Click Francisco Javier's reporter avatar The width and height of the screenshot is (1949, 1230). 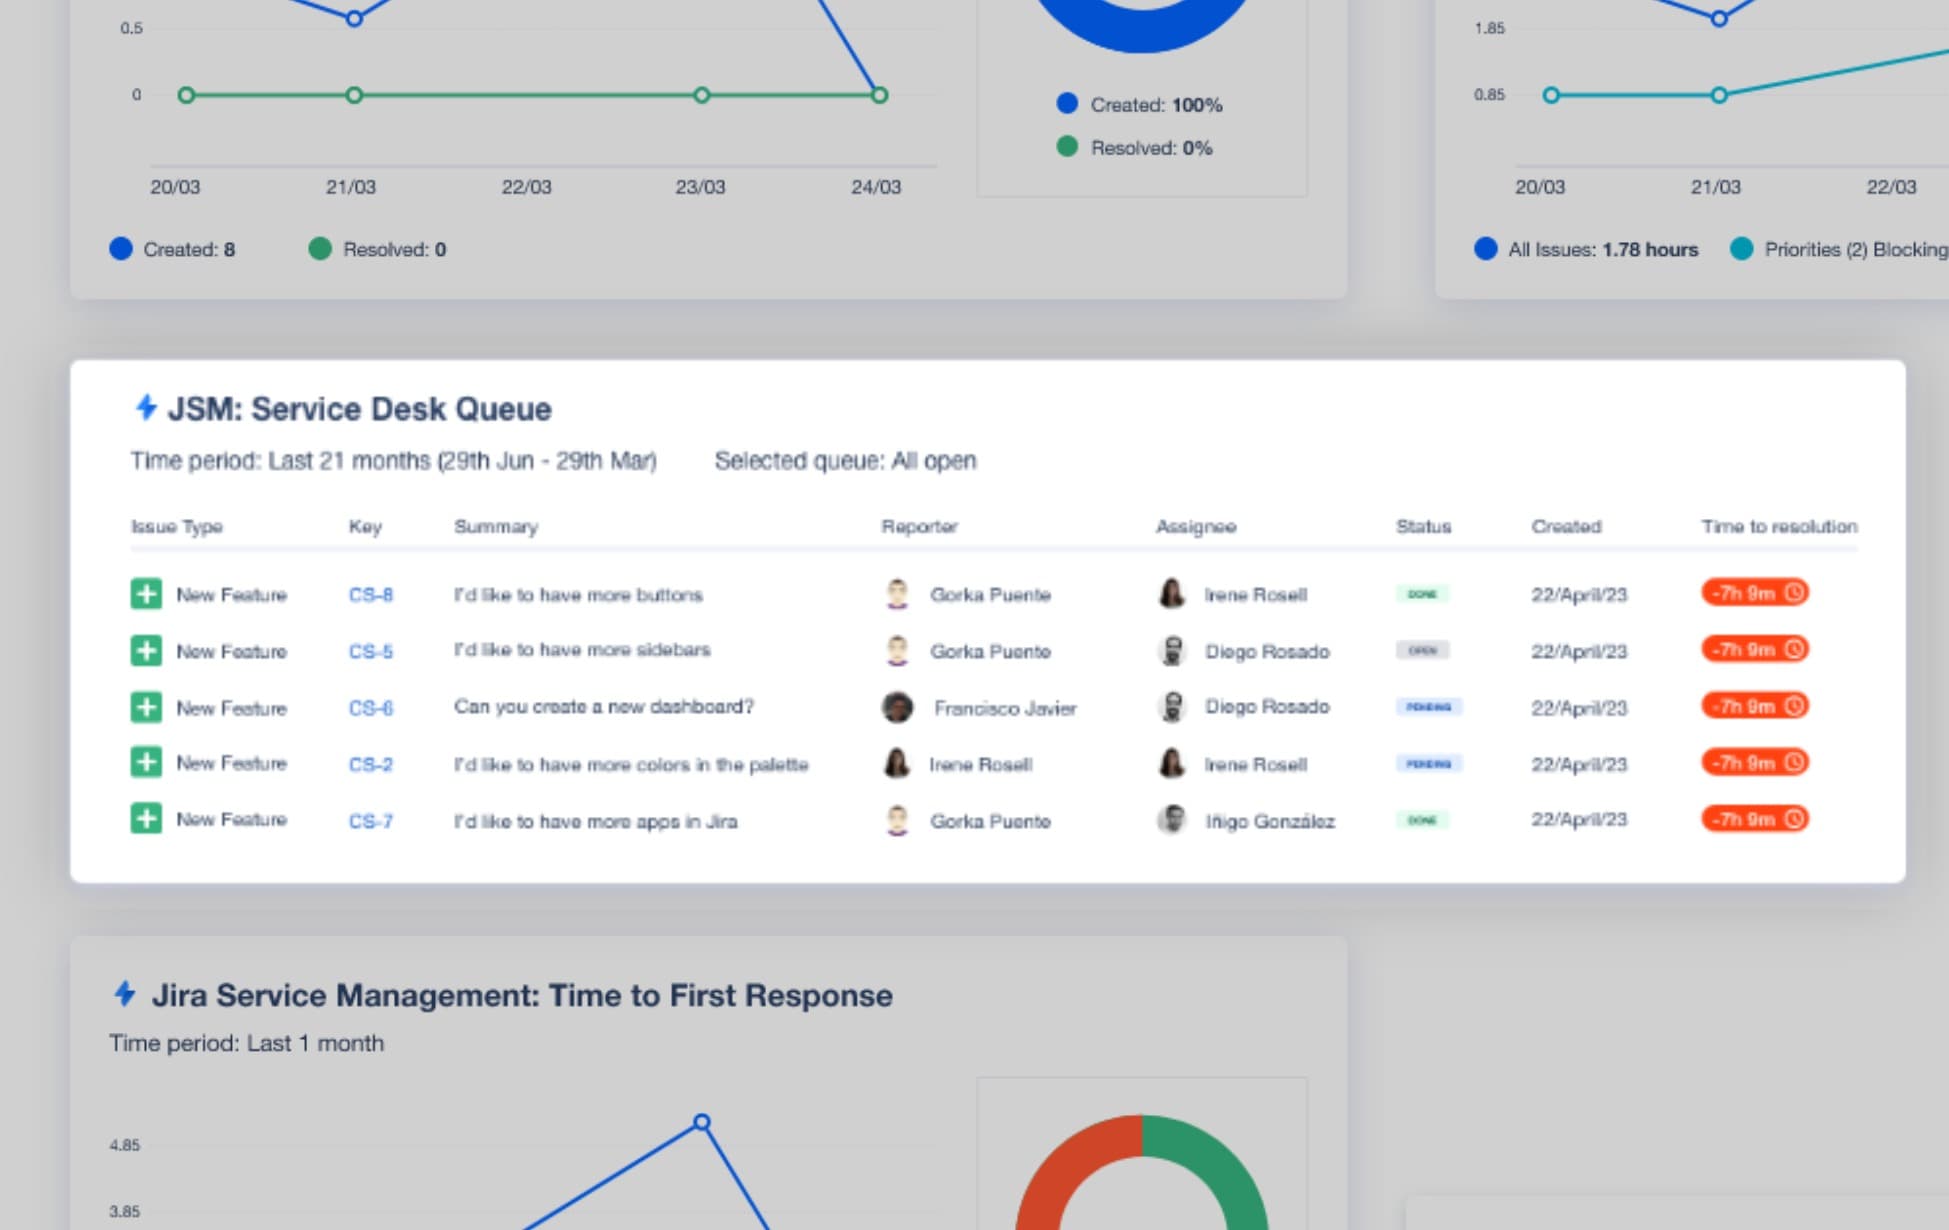click(897, 707)
